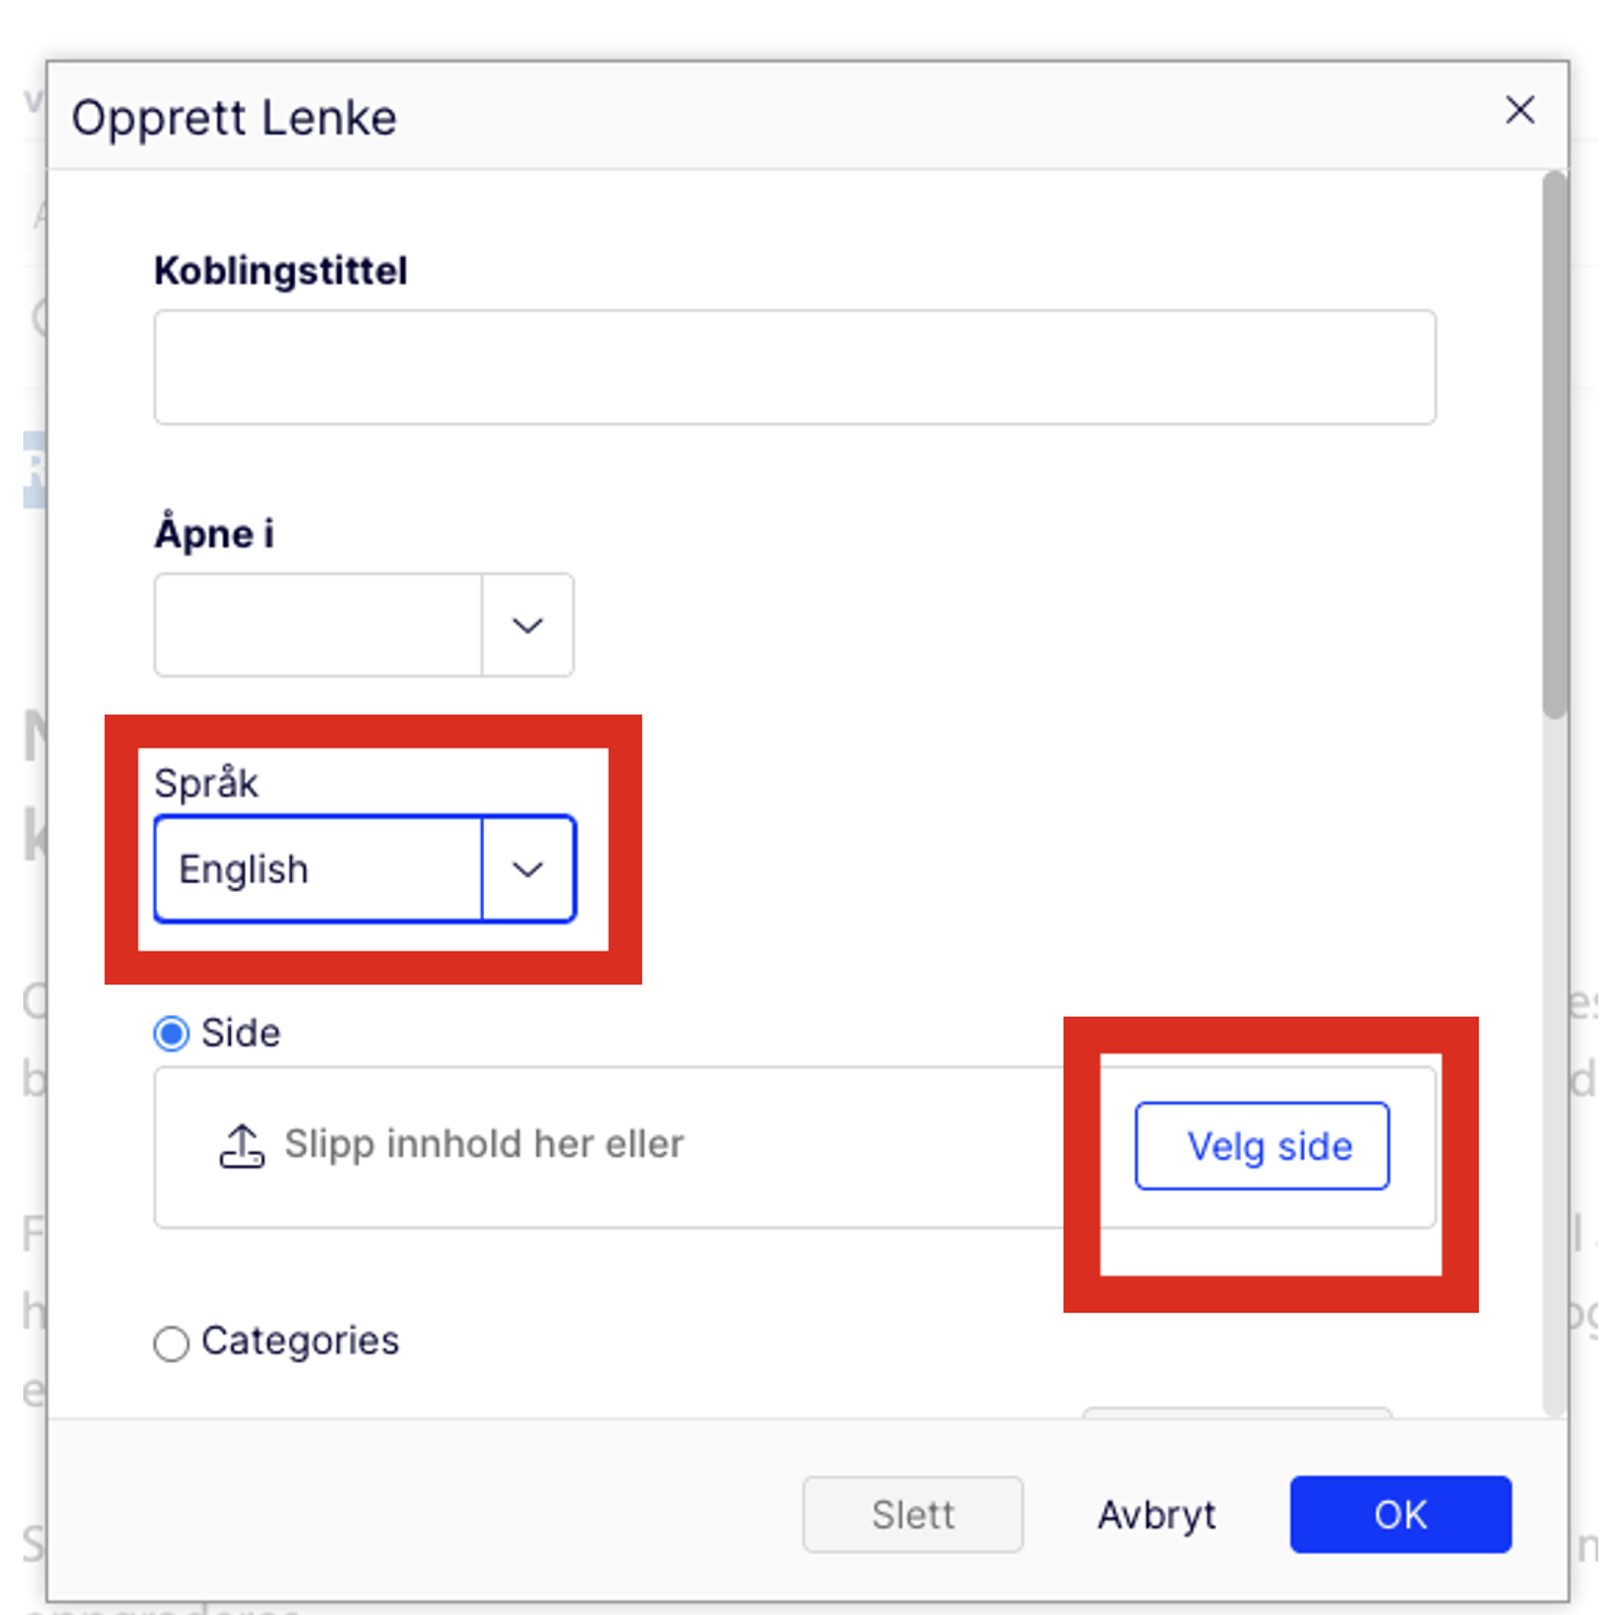Screen dimensions: 1600x1615
Task: Expand the Språk dropdown chevron
Action: pos(528,869)
